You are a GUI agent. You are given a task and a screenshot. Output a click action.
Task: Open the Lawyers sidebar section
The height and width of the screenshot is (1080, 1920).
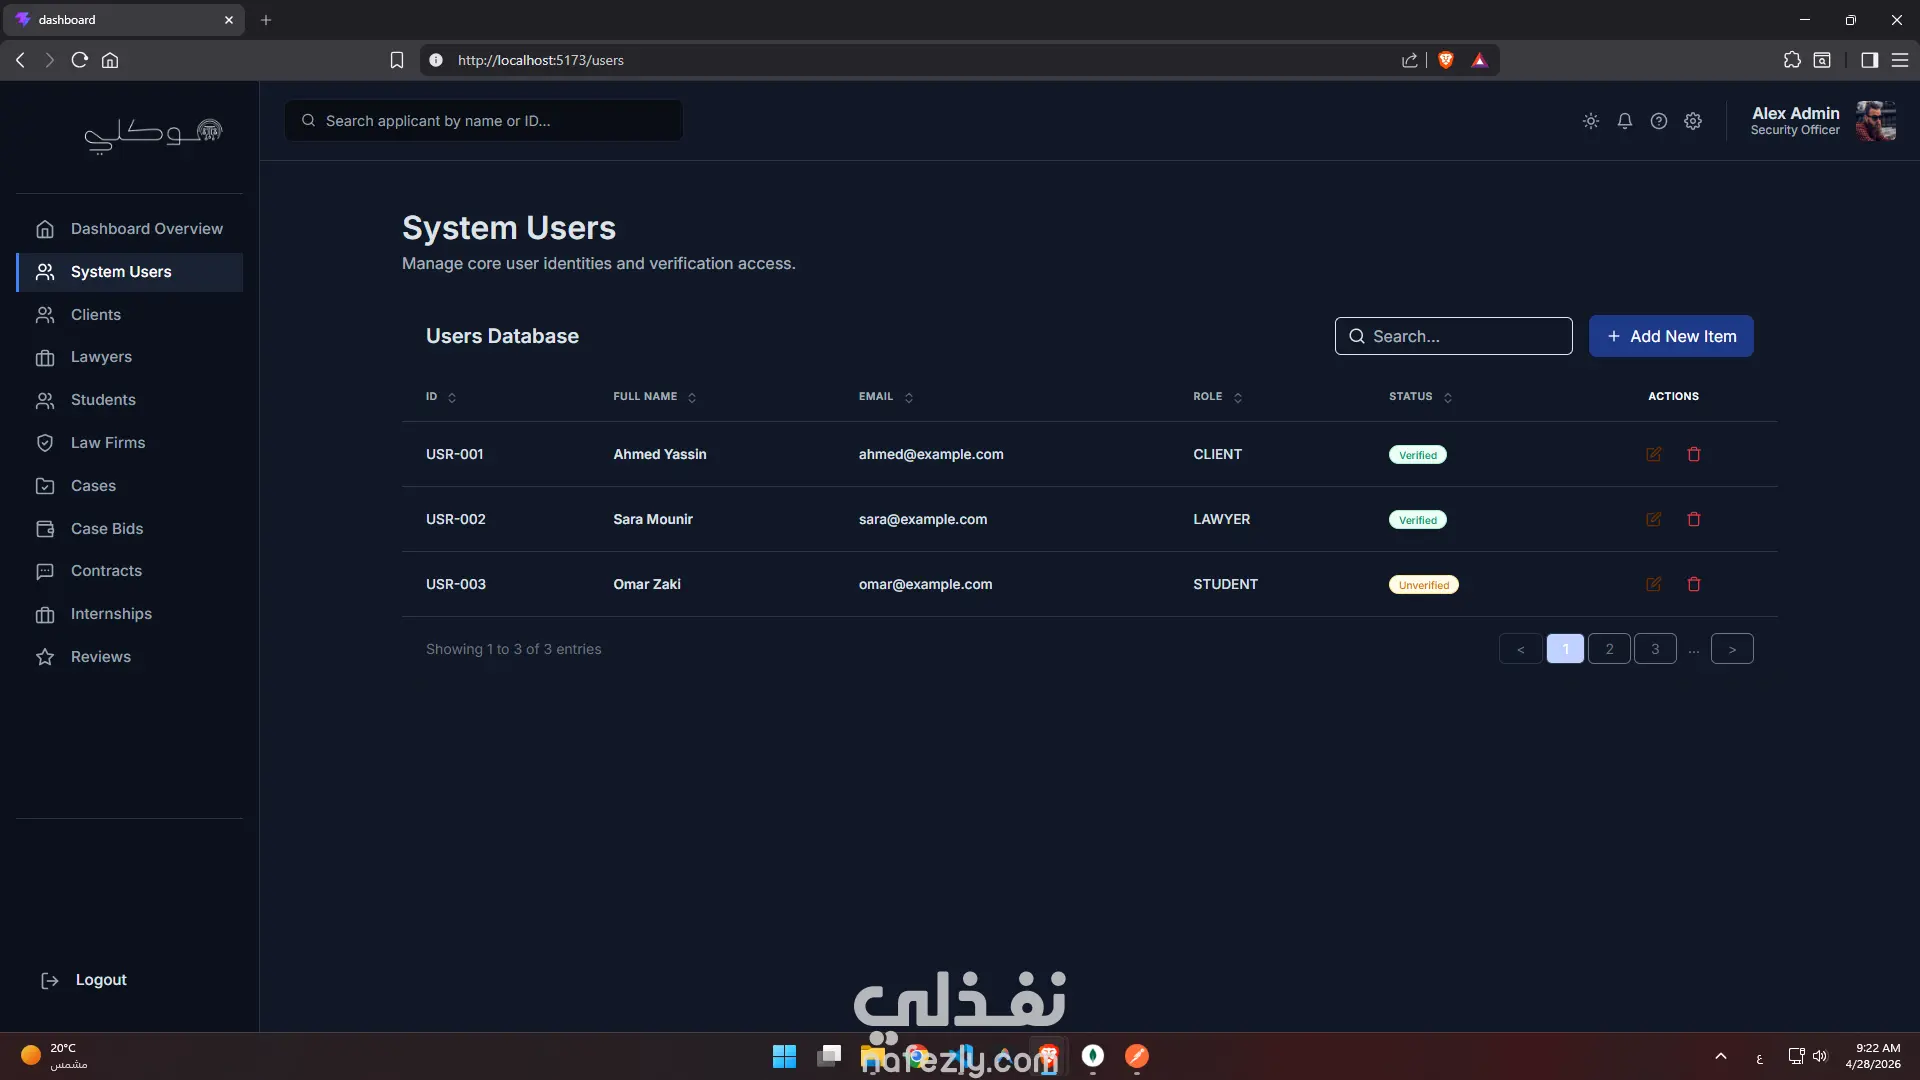pyautogui.click(x=130, y=357)
